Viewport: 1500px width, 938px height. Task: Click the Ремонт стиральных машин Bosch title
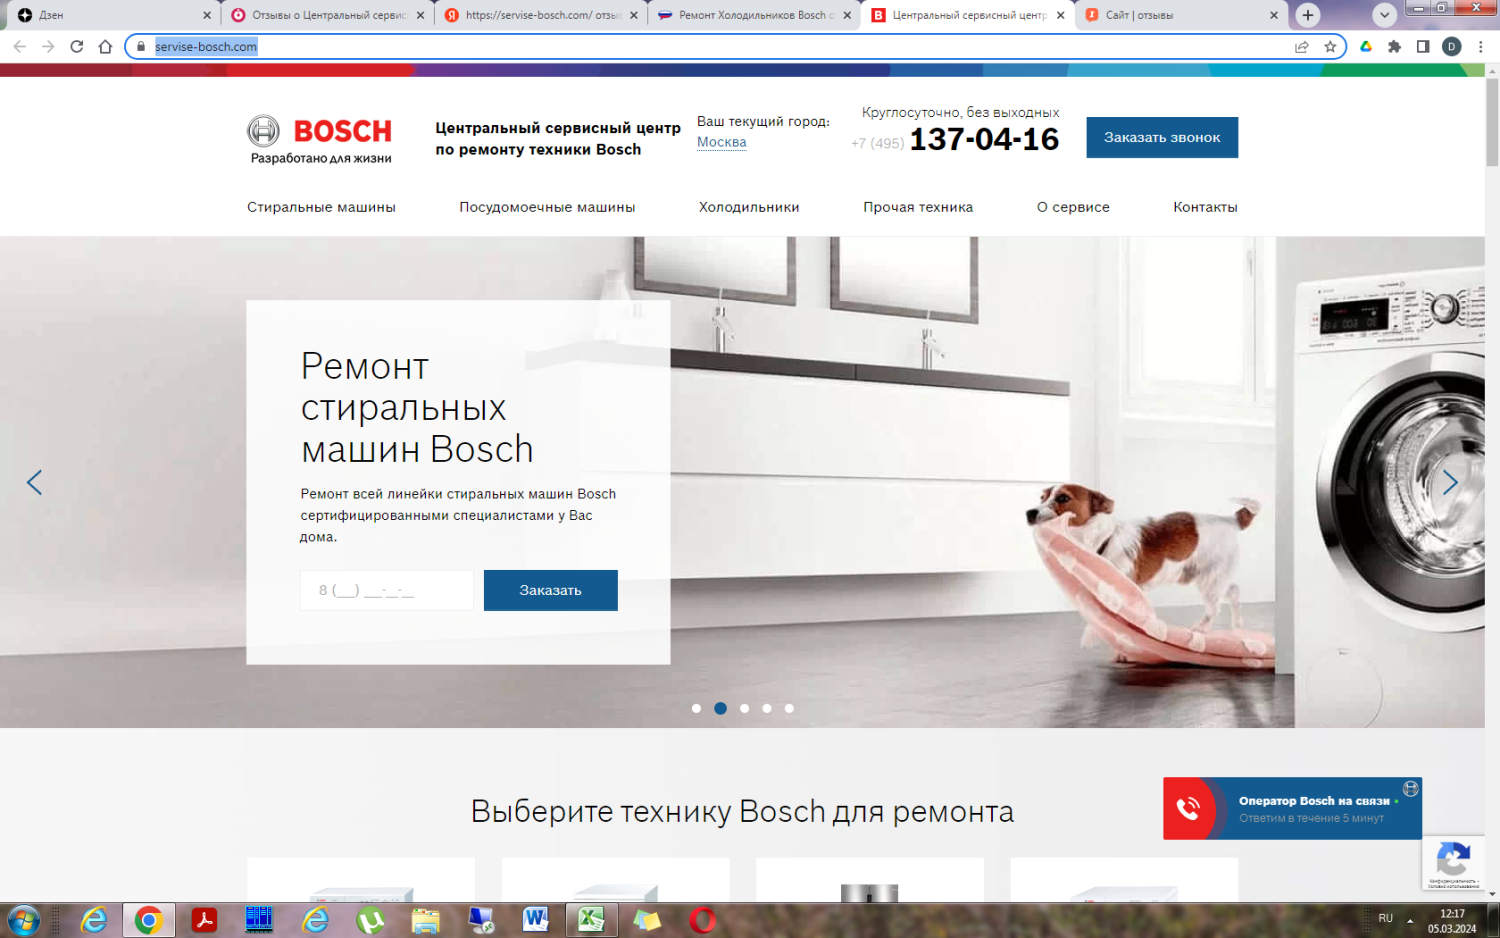tap(417, 408)
